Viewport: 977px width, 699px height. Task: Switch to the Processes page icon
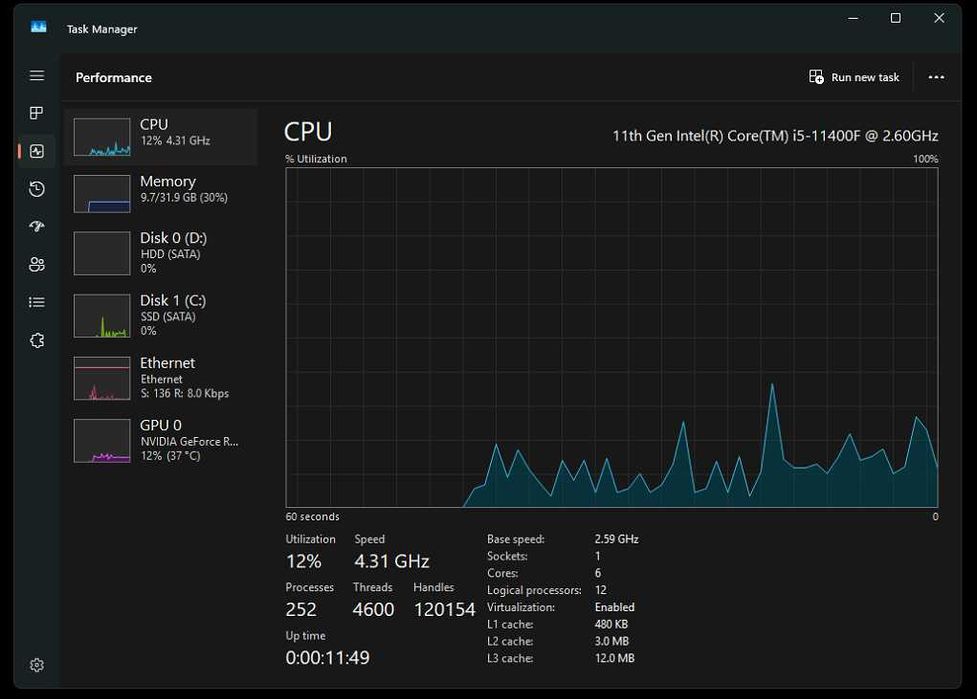[37, 114]
